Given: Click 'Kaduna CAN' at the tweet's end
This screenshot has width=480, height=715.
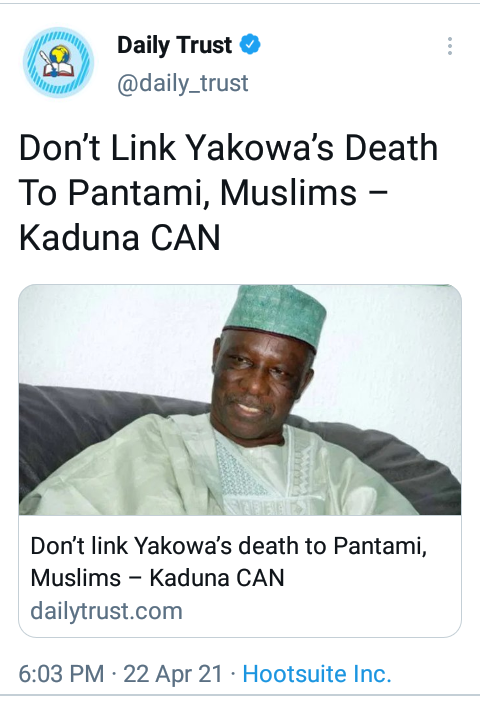Looking at the screenshot, I should pos(120,238).
